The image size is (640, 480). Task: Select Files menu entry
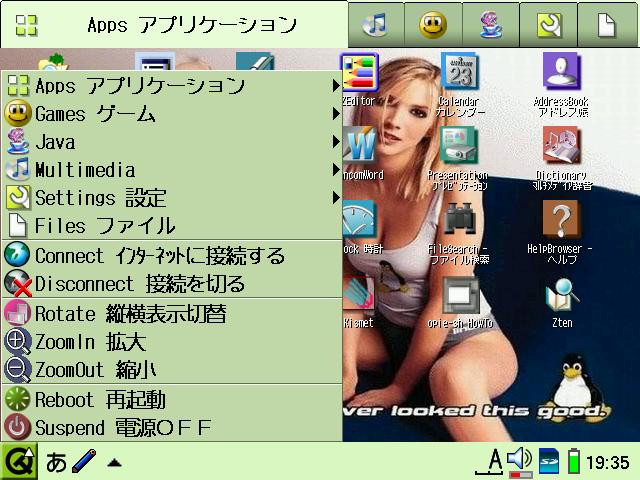105,226
